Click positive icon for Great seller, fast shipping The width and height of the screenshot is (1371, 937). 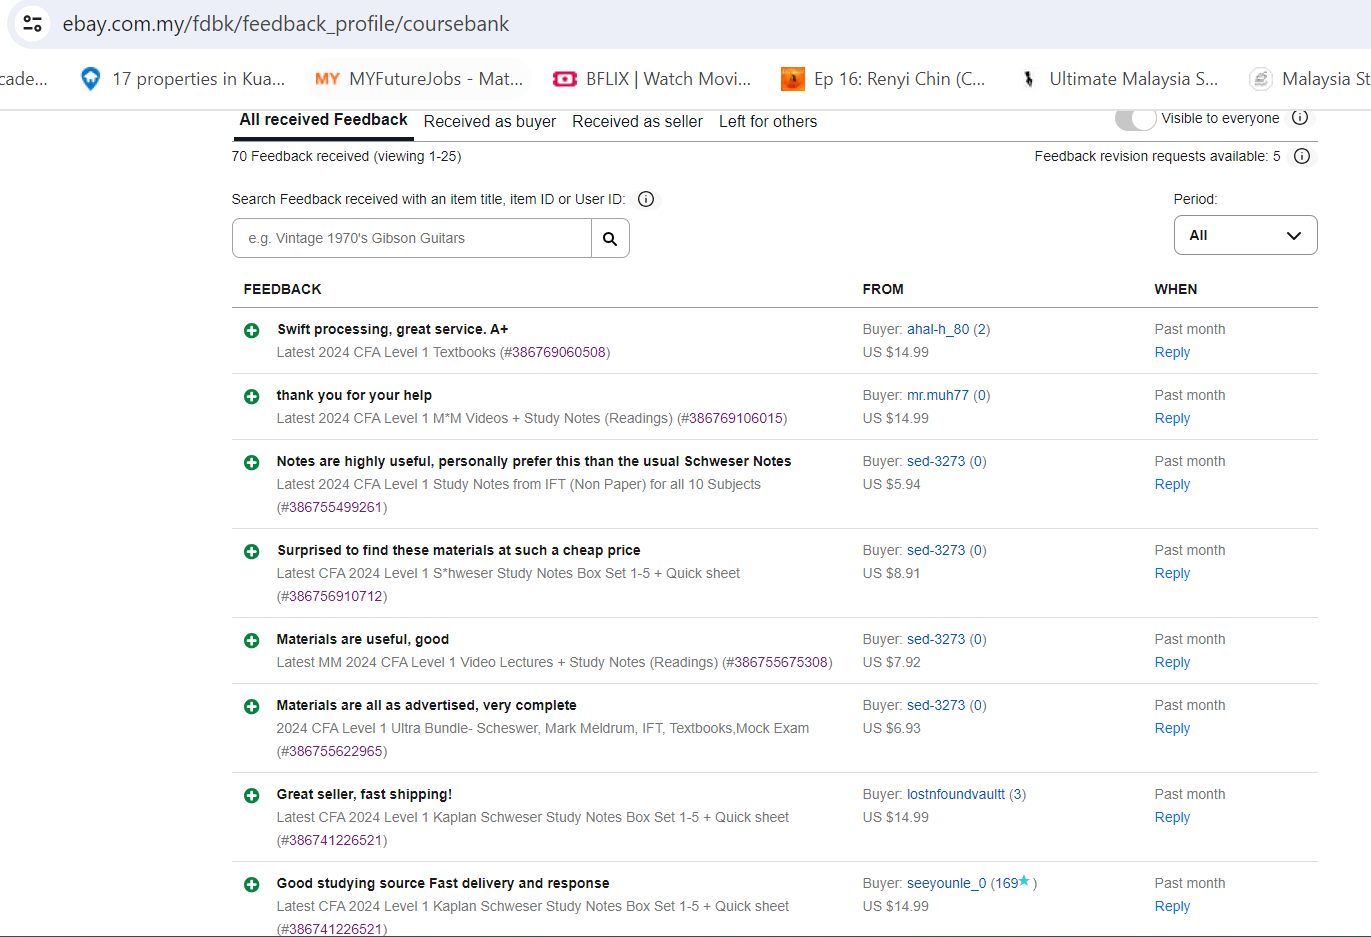click(252, 795)
